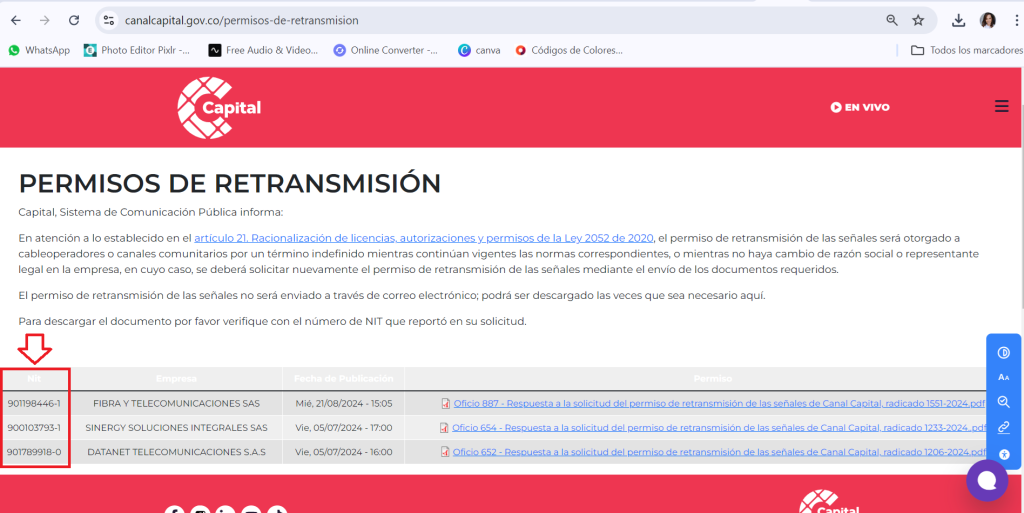Toggle the underline links accessibility icon

(1003, 427)
